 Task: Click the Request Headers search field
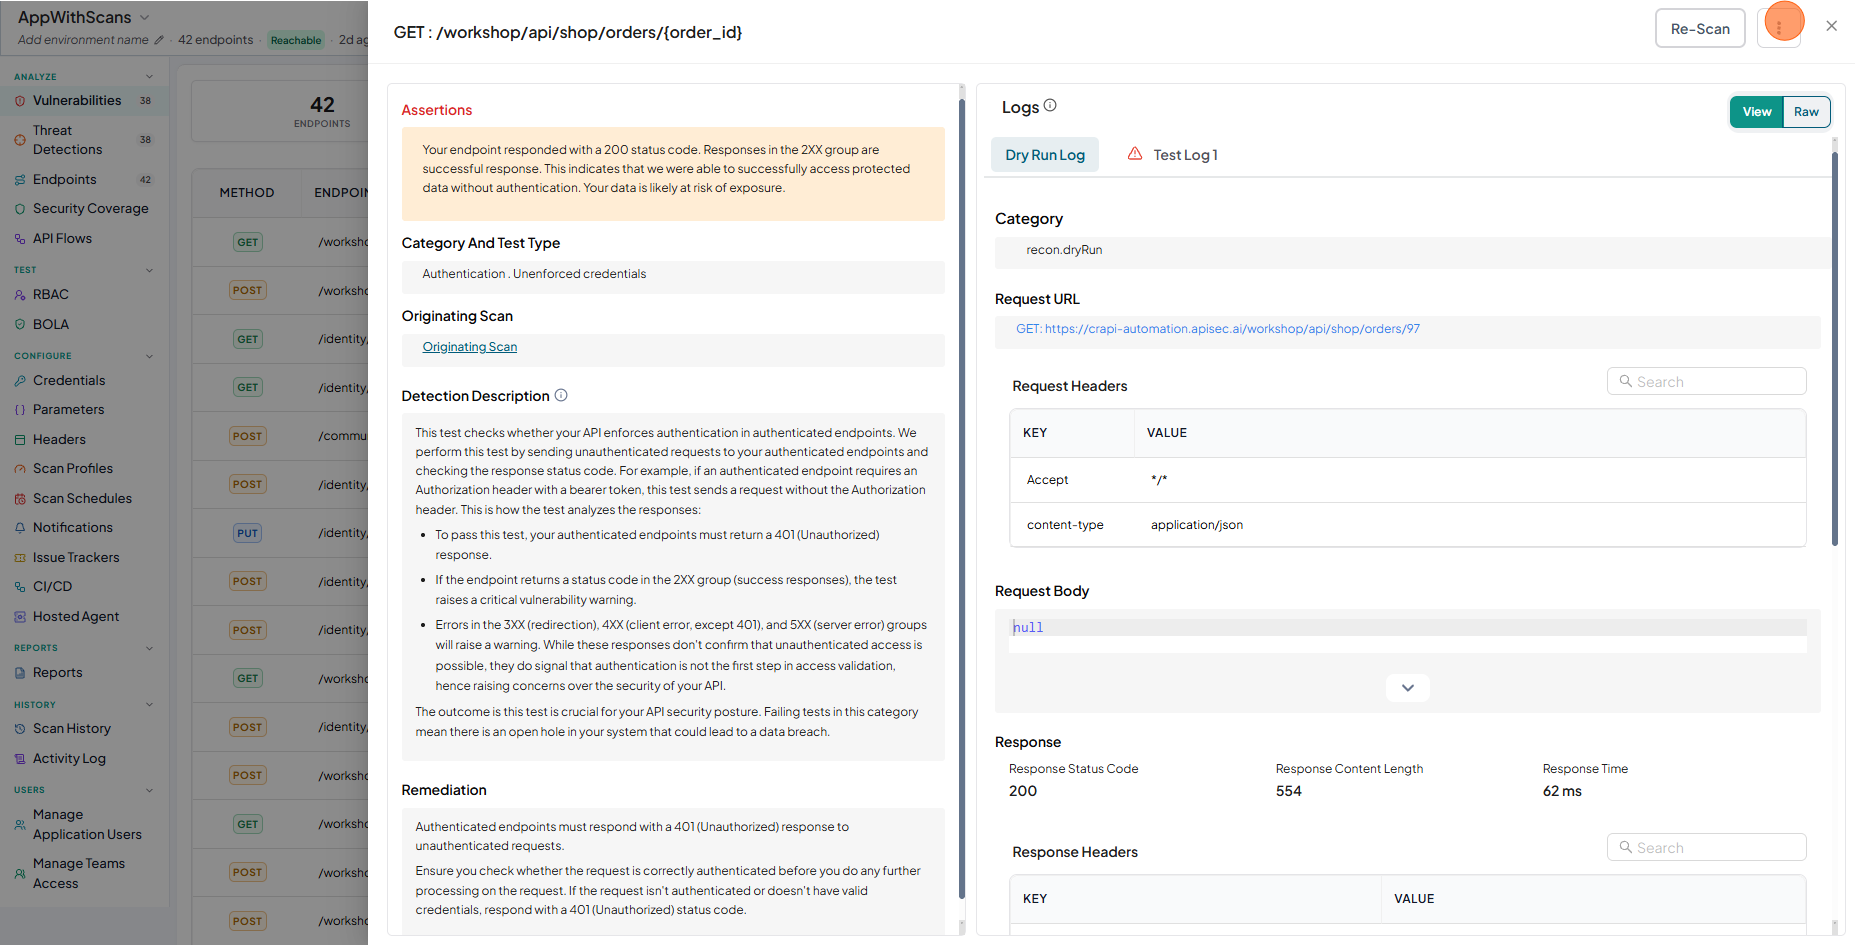pos(1706,382)
